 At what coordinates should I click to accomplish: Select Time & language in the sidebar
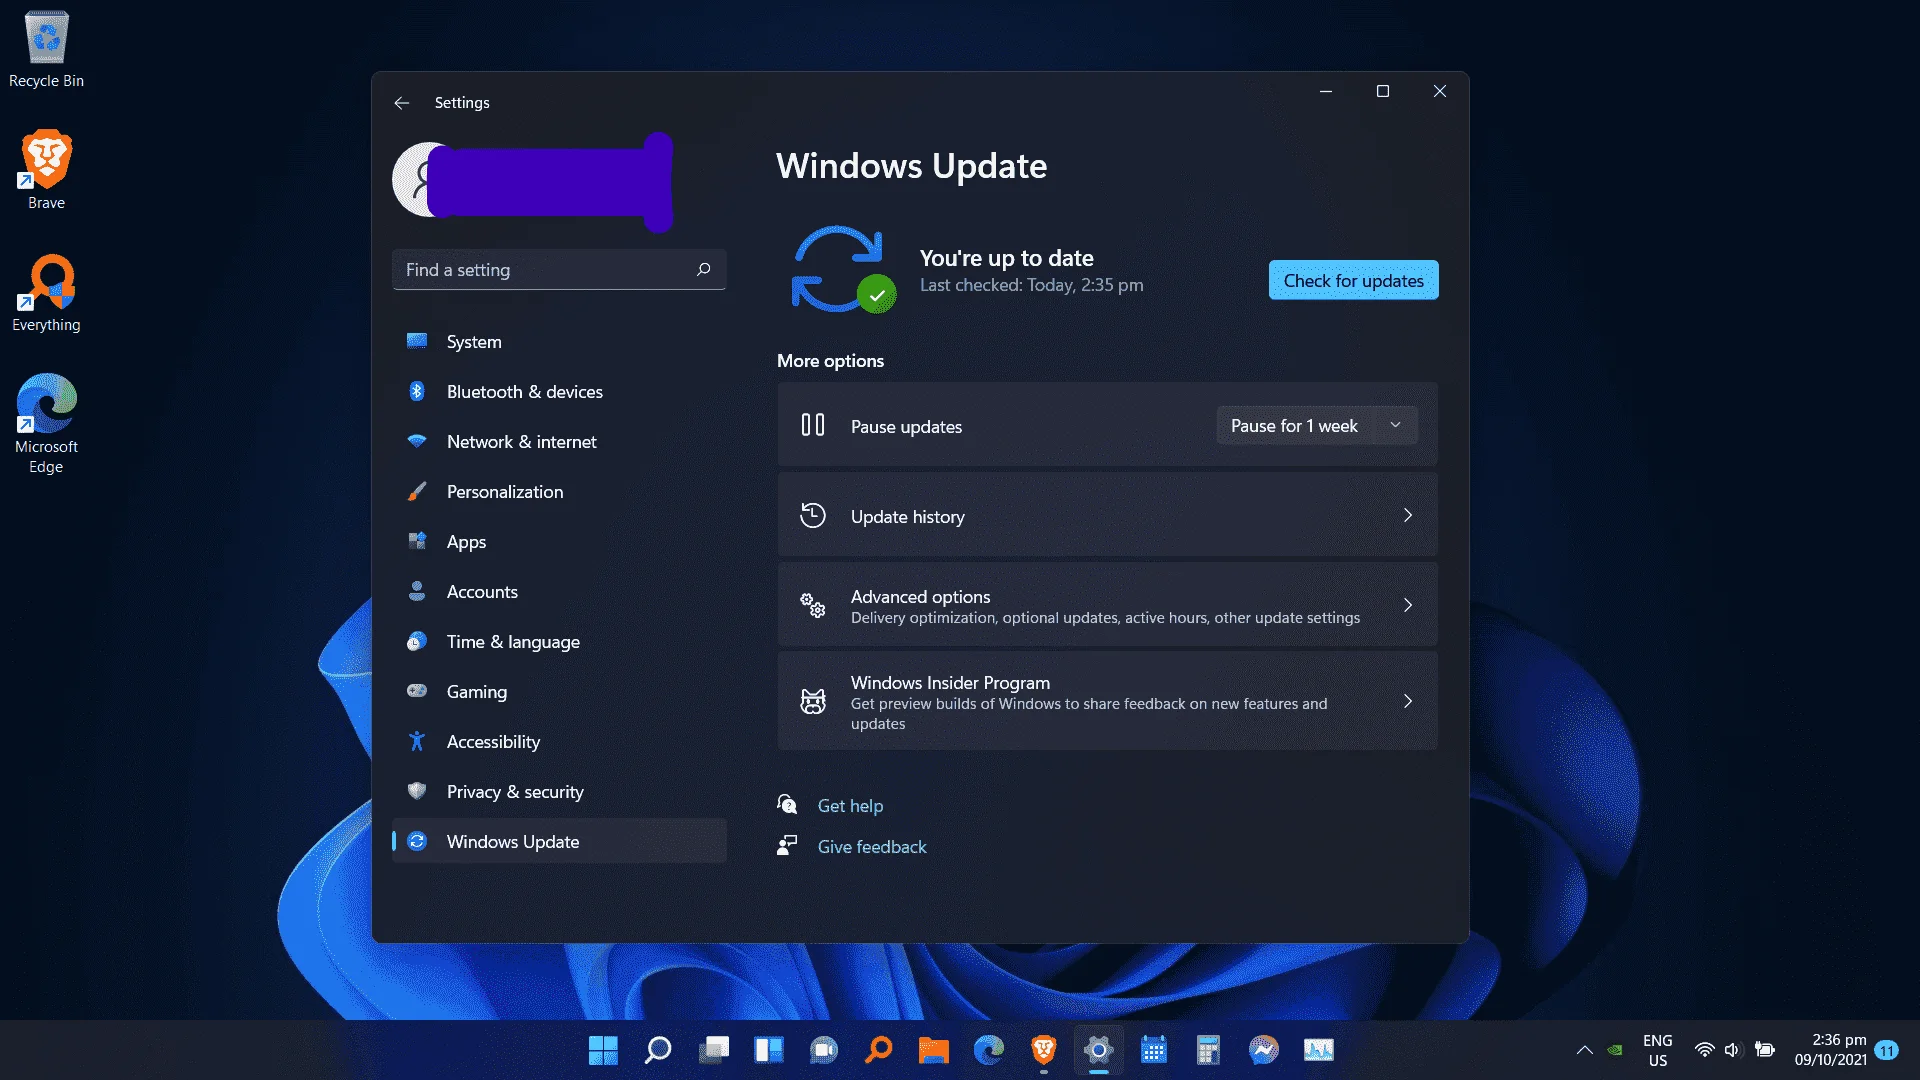click(559, 642)
